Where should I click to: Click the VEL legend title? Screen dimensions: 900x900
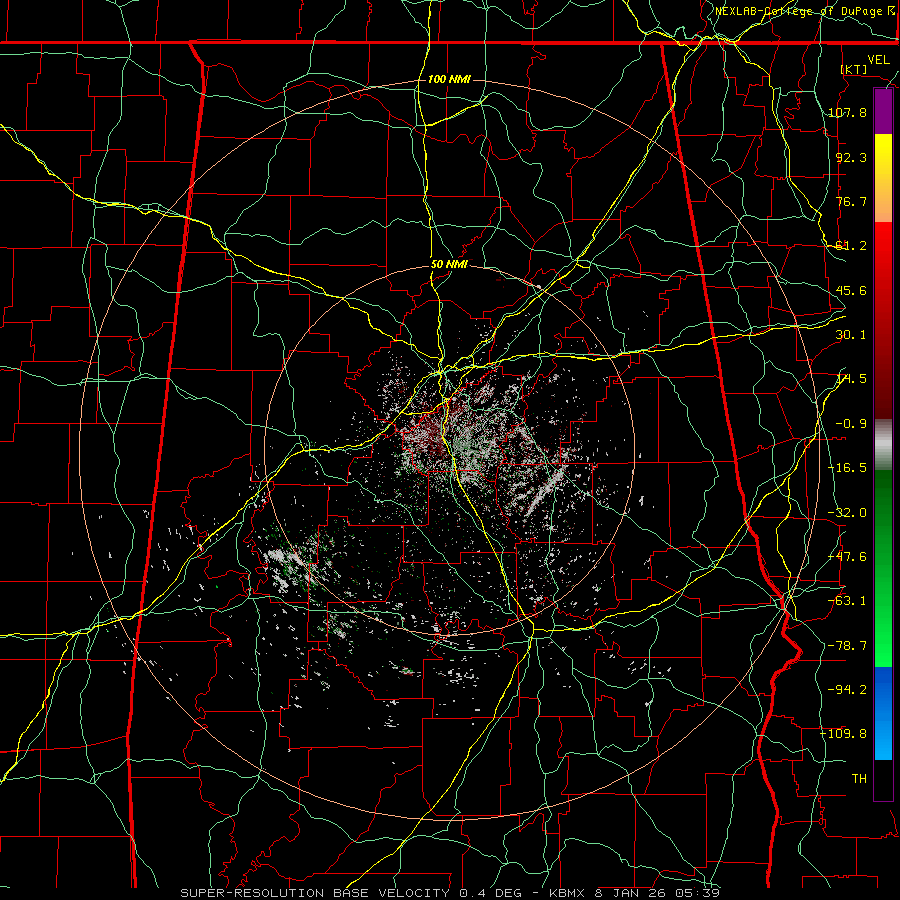tap(878, 60)
